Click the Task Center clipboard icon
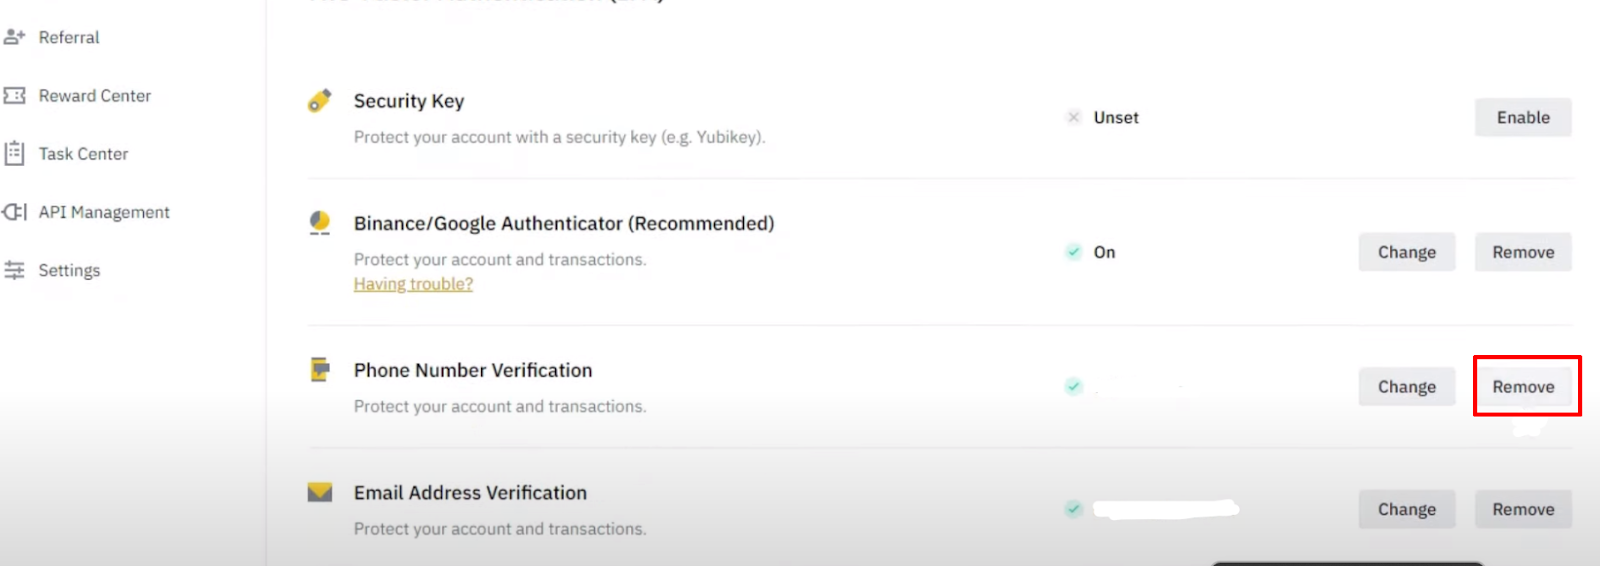Image resolution: width=1600 pixels, height=566 pixels. pos(14,154)
